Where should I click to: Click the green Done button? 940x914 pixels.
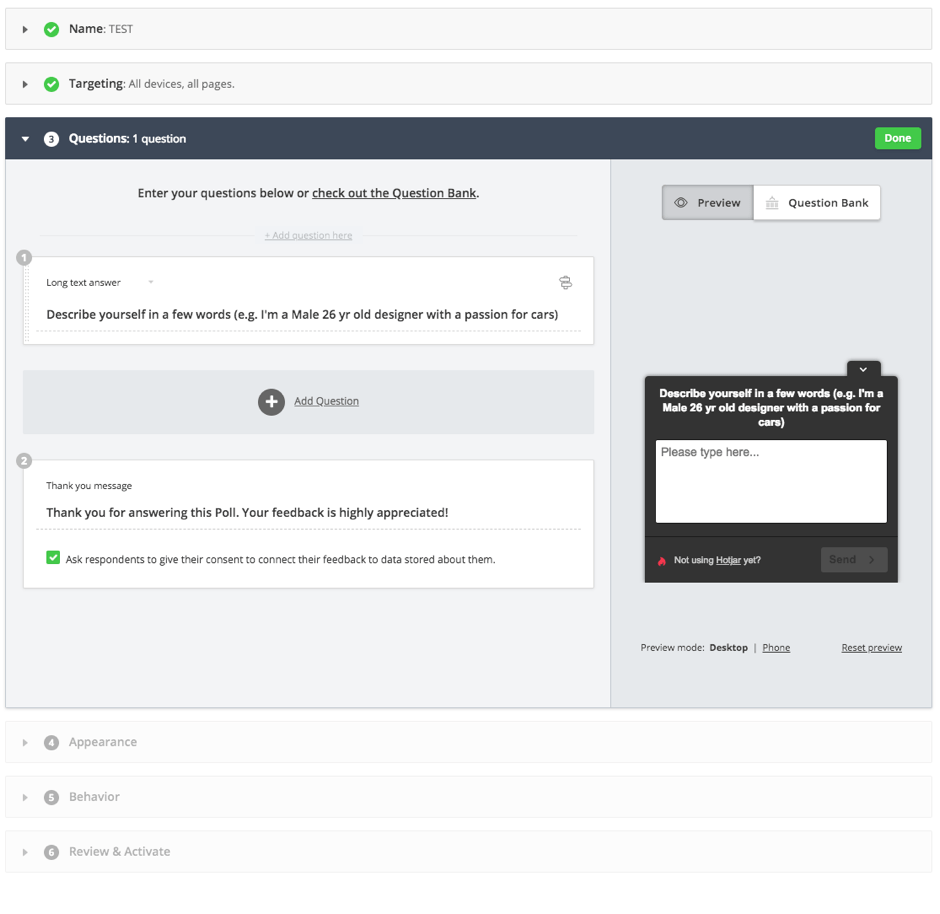click(897, 138)
